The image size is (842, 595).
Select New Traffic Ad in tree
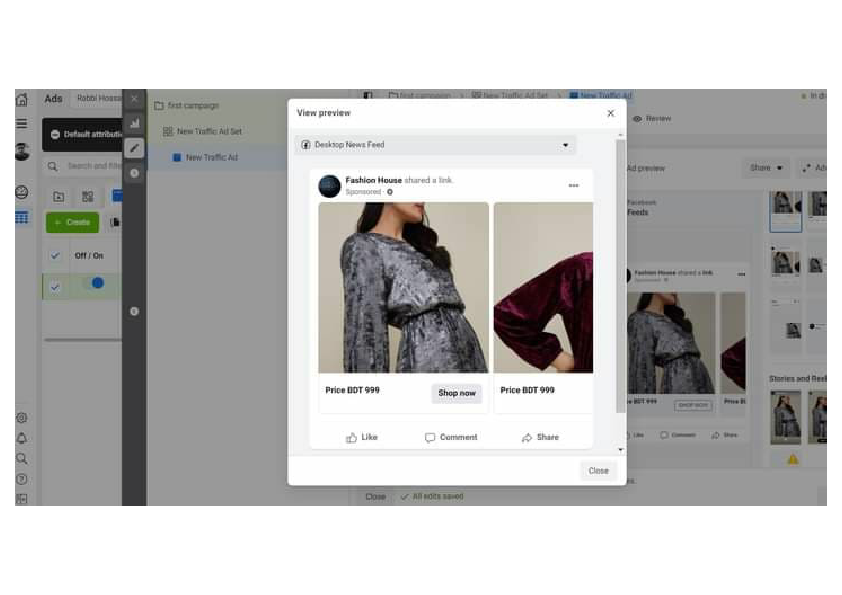point(205,158)
